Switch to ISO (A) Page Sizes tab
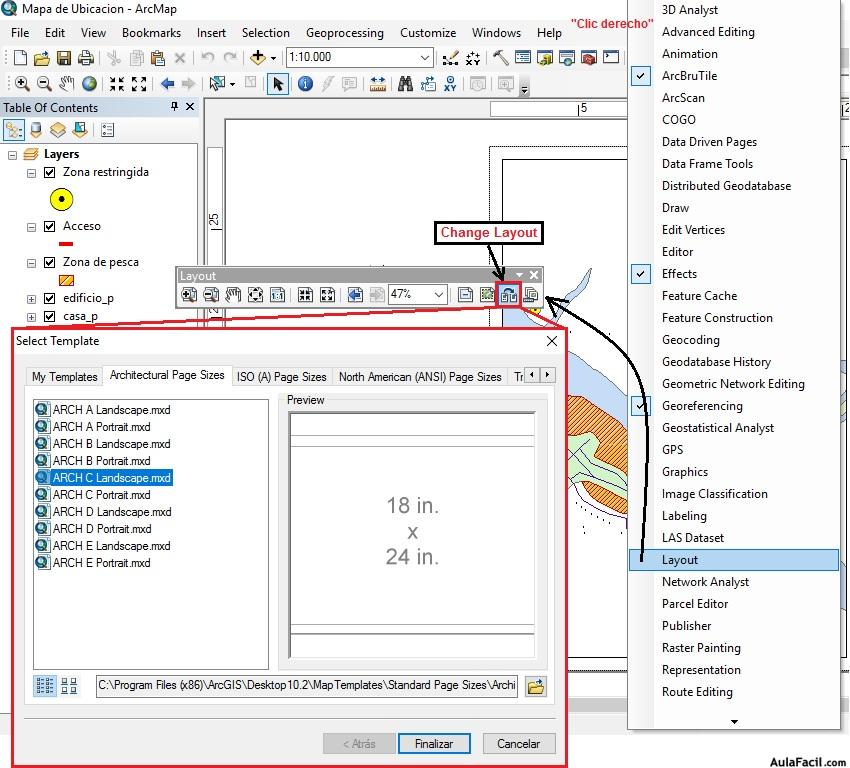Image resolution: width=850 pixels, height=768 pixels. pyautogui.click(x=281, y=377)
